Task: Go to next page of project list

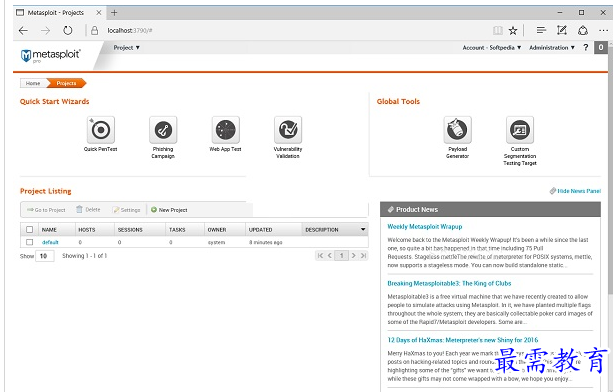Action: tap(354, 256)
